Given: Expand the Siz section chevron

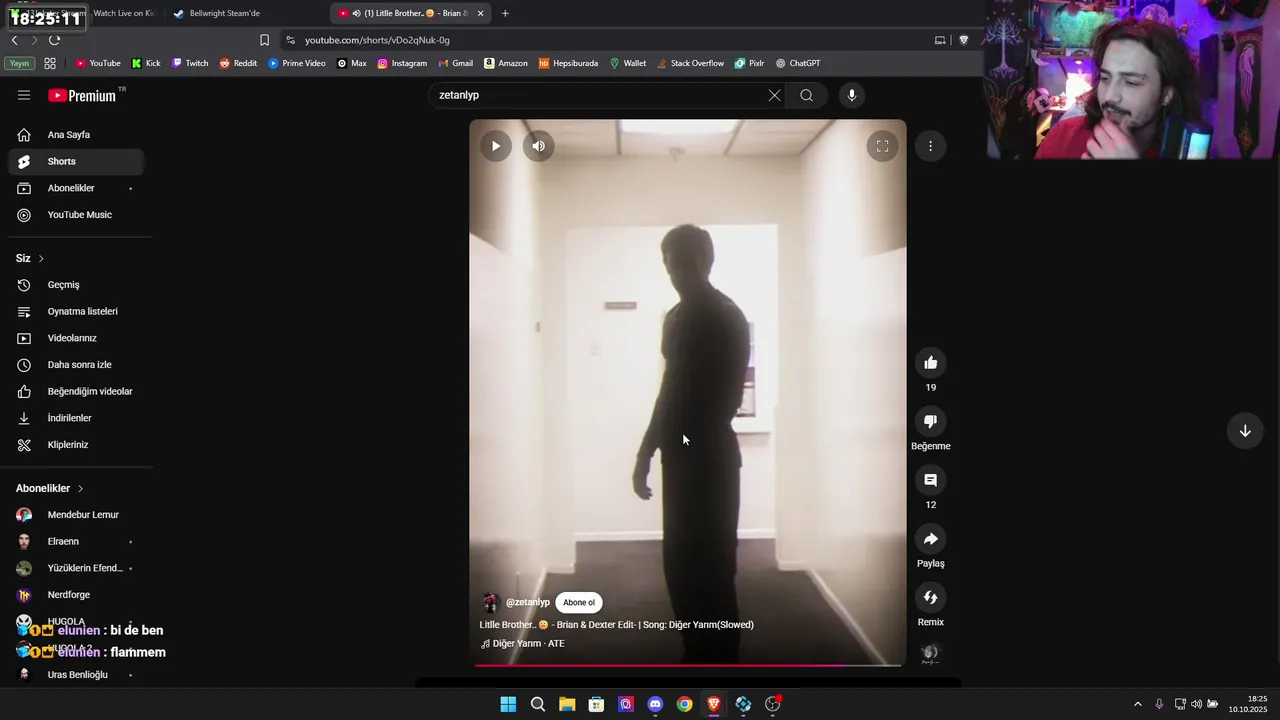Looking at the screenshot, I should [41, 258].
